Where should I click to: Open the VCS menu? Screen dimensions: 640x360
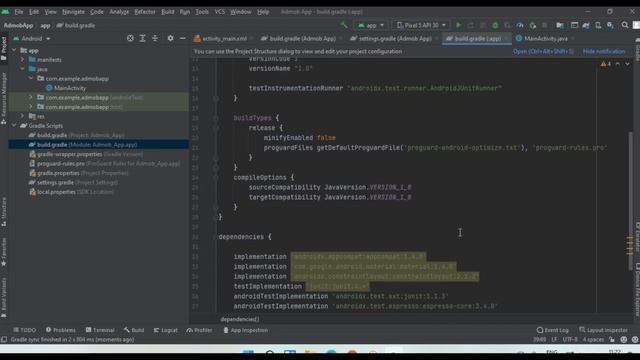[220, 12]
